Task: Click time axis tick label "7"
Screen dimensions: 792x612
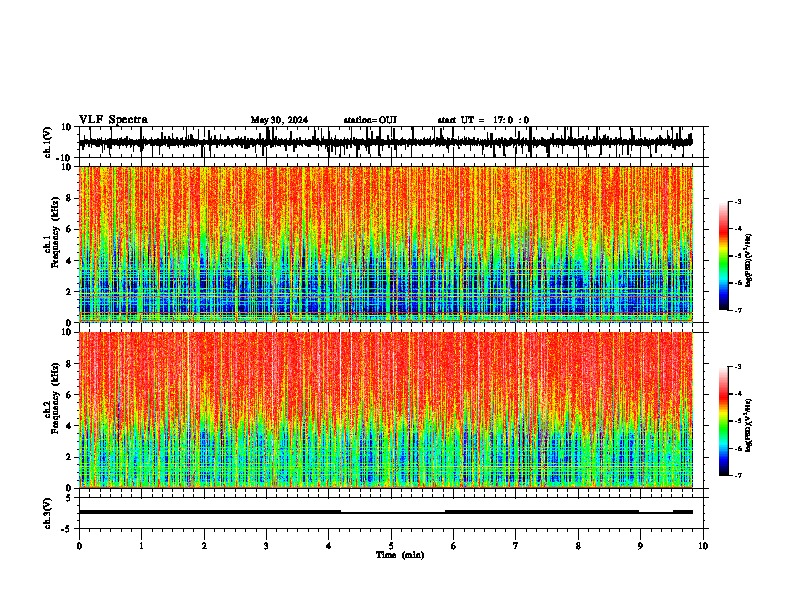Action: click(516, 546)
